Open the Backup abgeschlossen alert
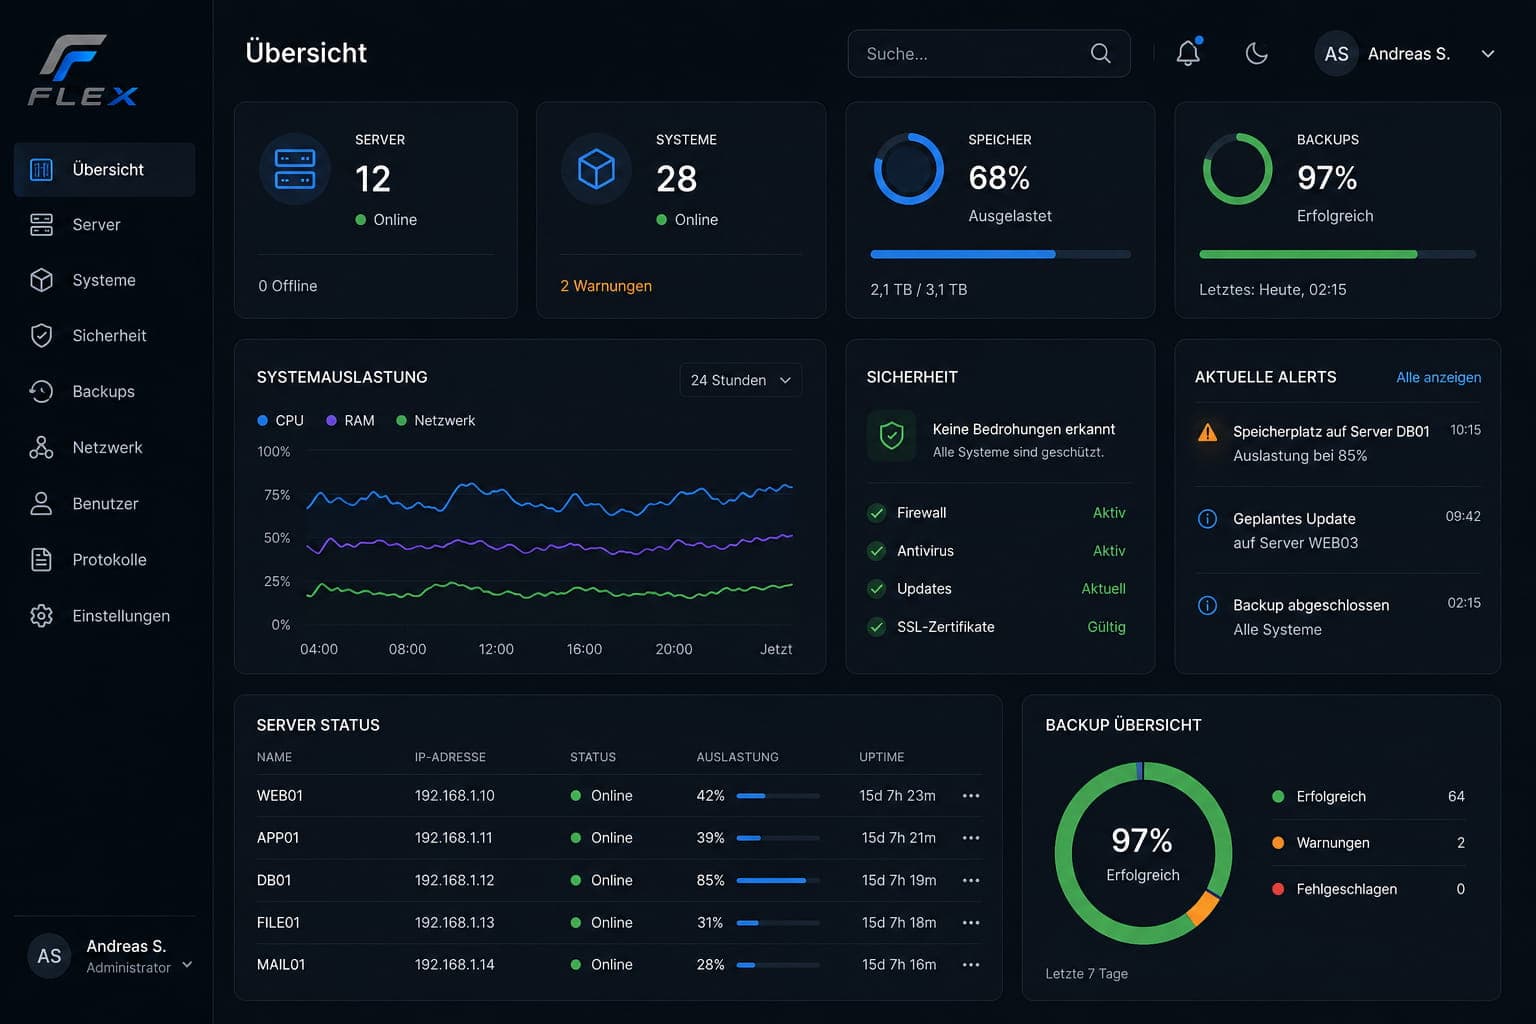Viewport: 1536px width, 1024px height. click(x=1338, y=617)
